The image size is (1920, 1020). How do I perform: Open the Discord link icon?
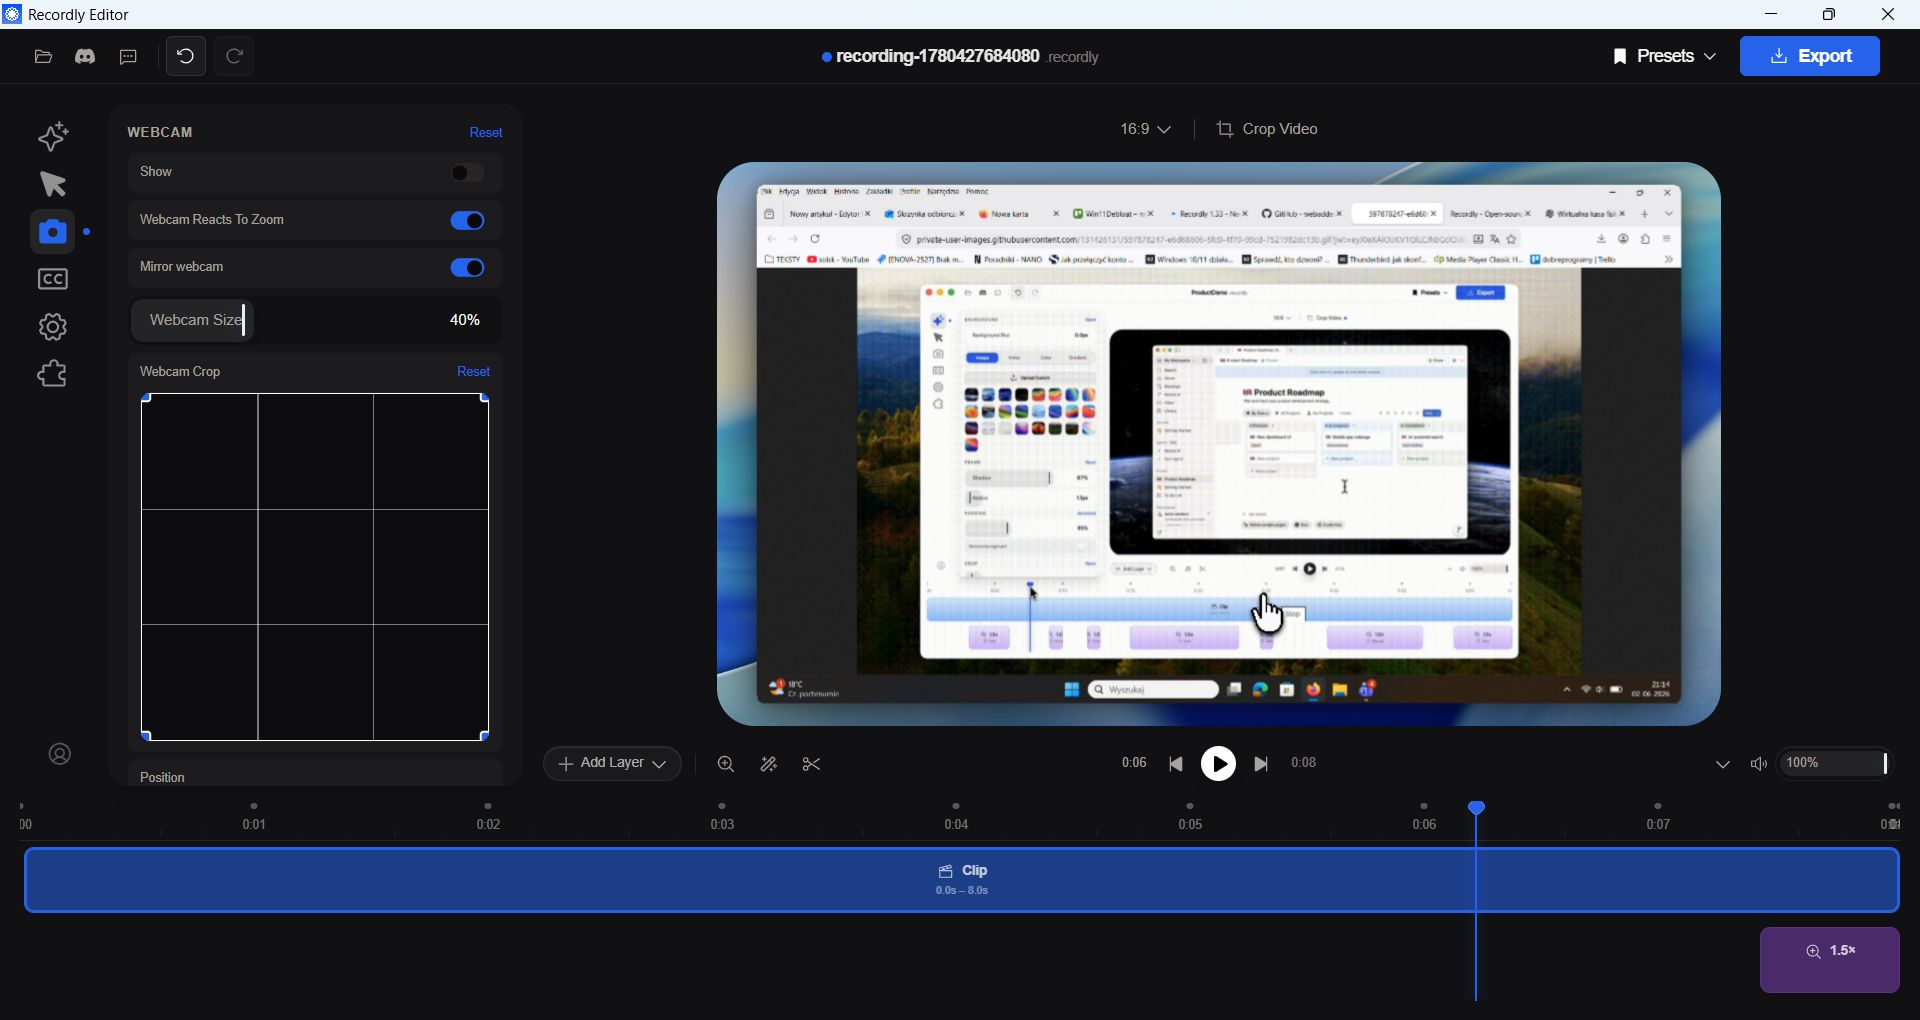point(85,57)
